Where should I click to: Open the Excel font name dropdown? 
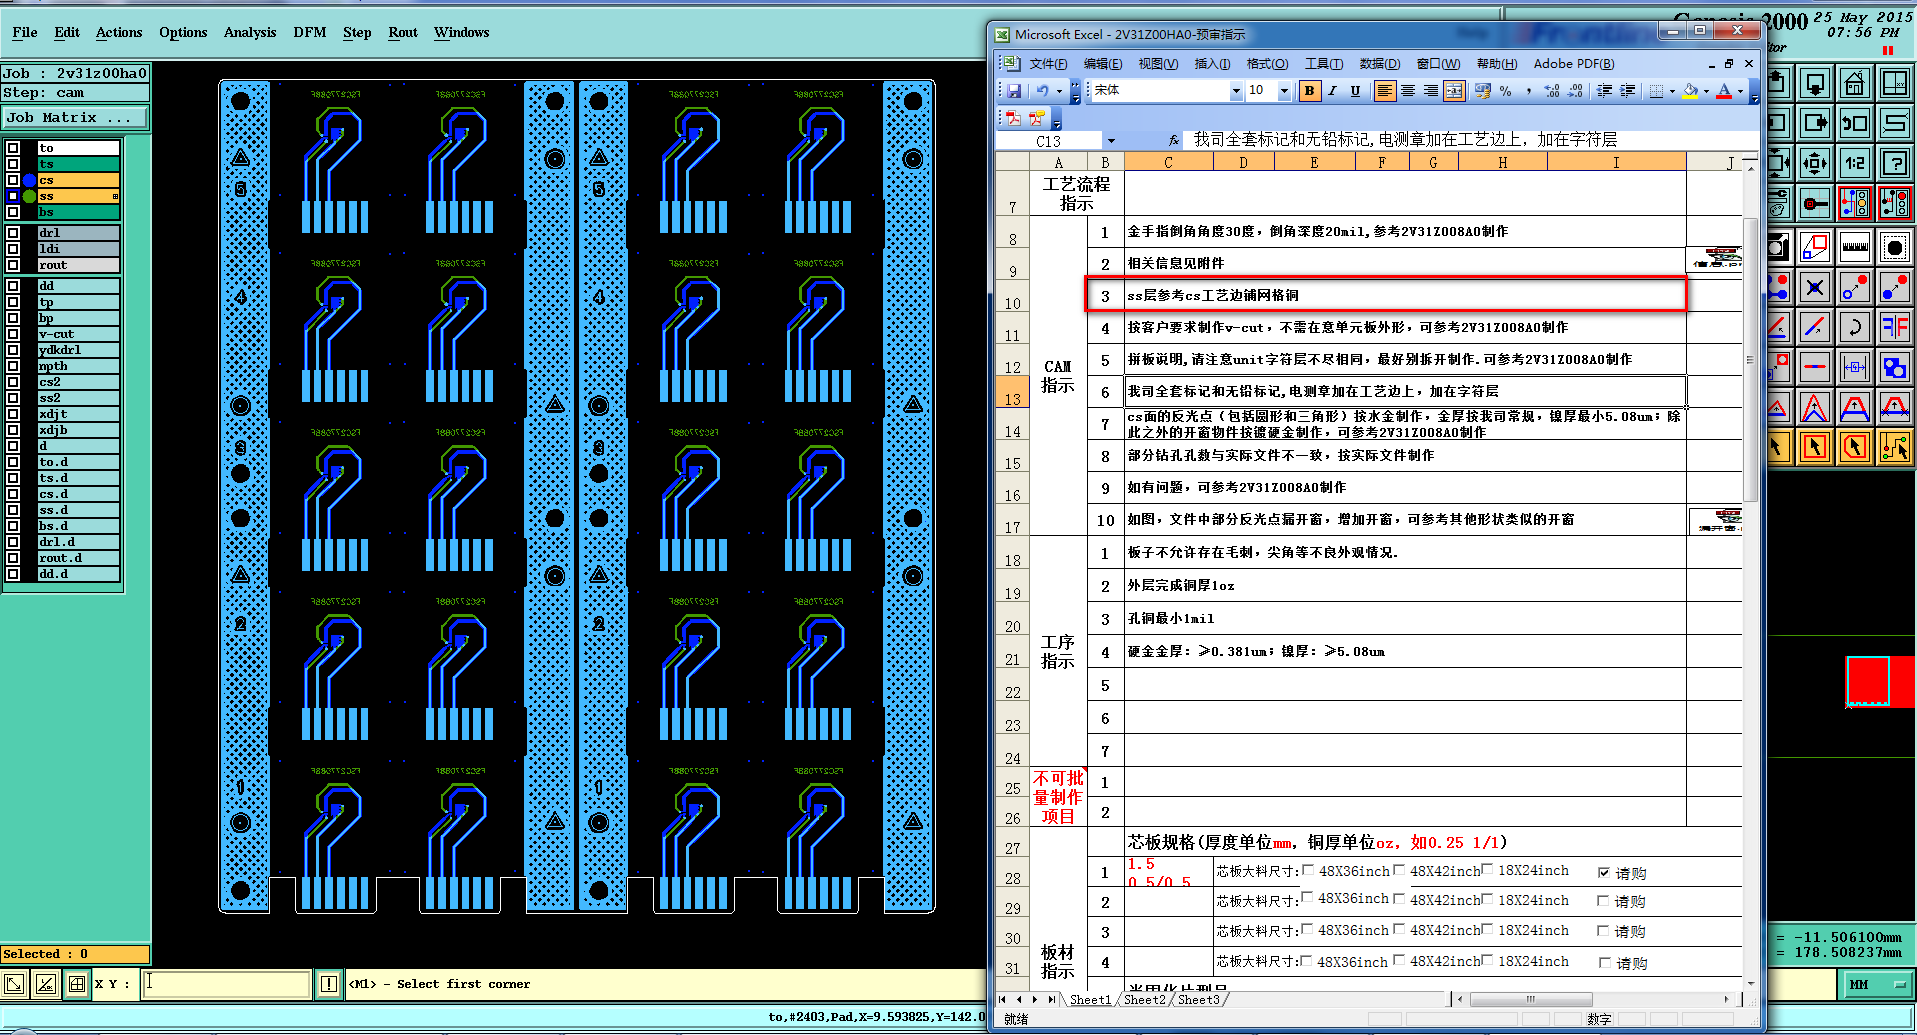[x=1236, y=91]
